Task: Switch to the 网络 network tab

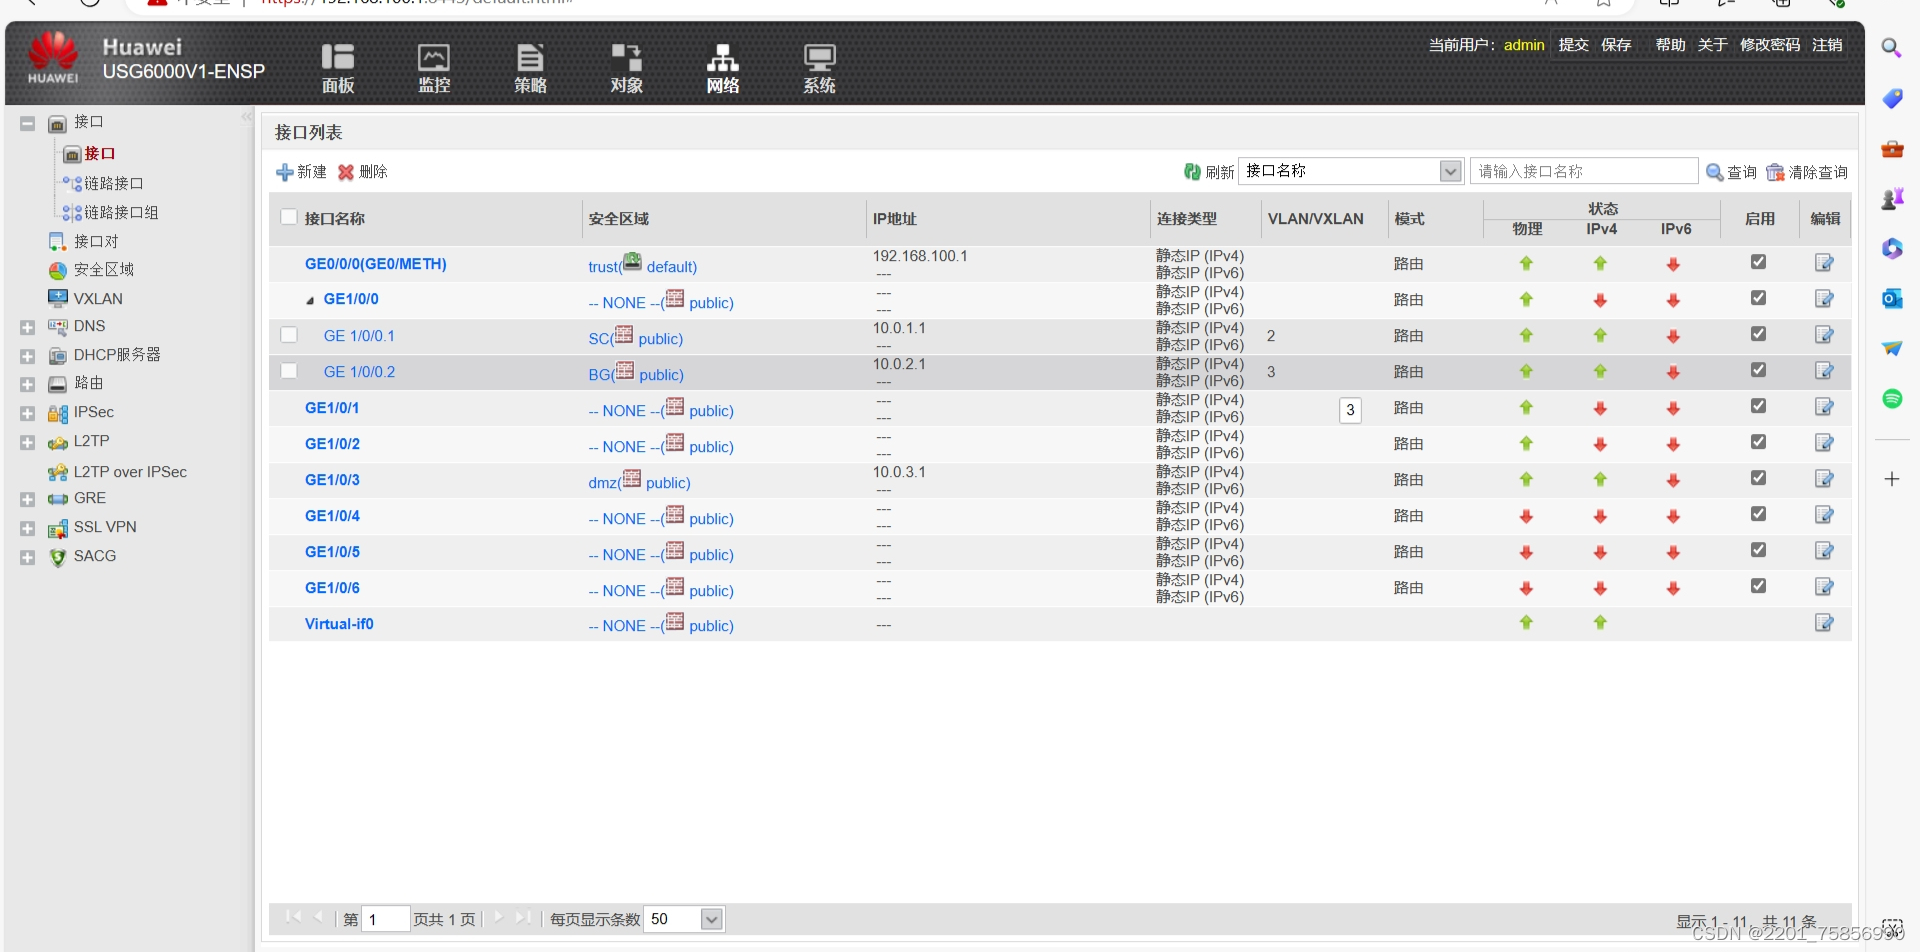Action: pos(723,68)
